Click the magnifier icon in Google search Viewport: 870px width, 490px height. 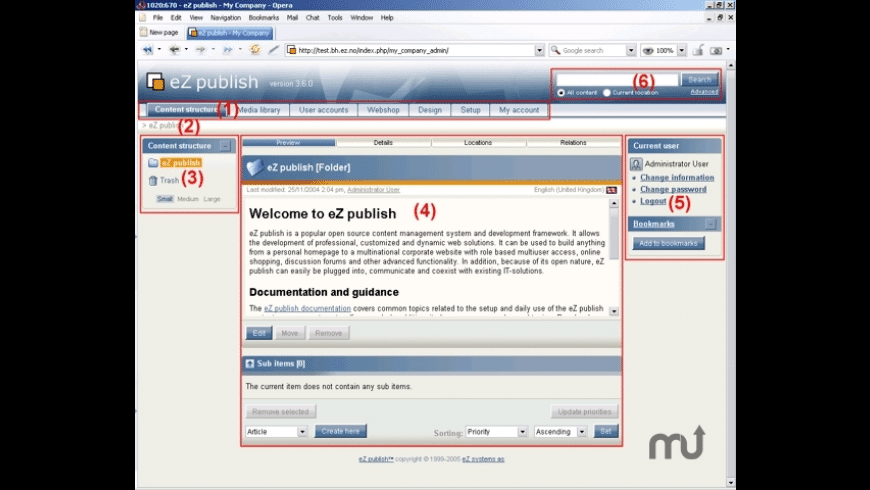click(555, 50)
